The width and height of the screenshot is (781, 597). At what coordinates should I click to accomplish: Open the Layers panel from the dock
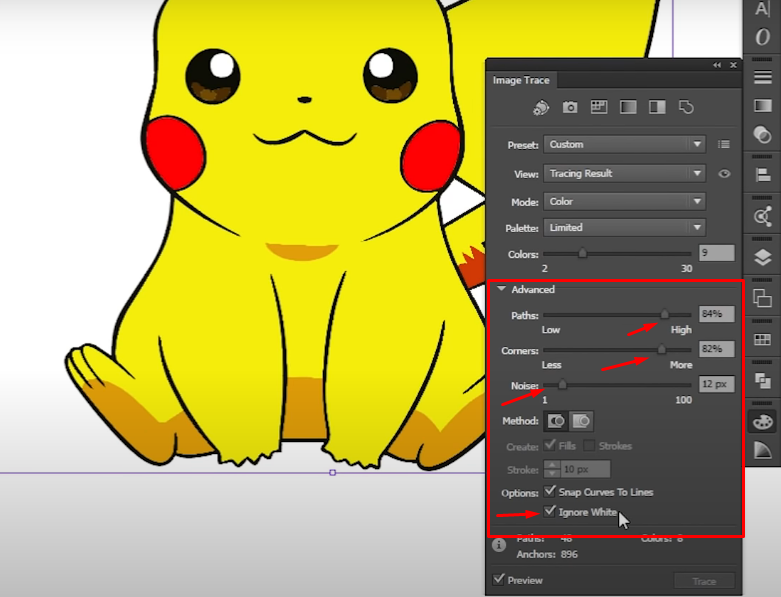pyautogui.click(x=763, y=257)
